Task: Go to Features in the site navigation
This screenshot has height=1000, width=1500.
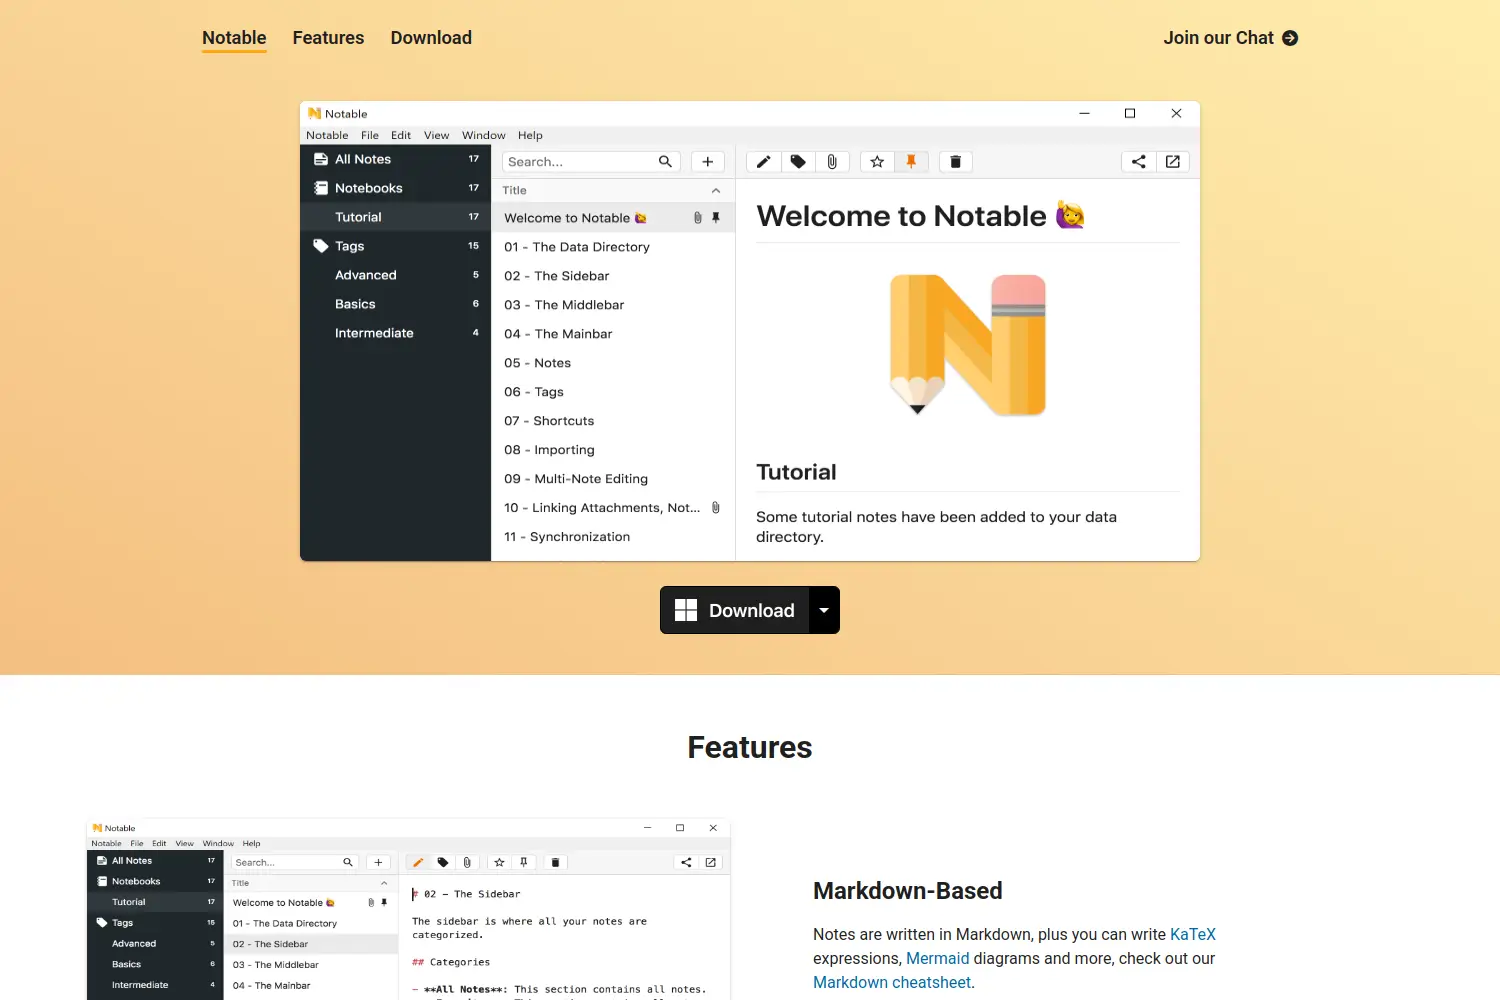Action: pos(328,38)
